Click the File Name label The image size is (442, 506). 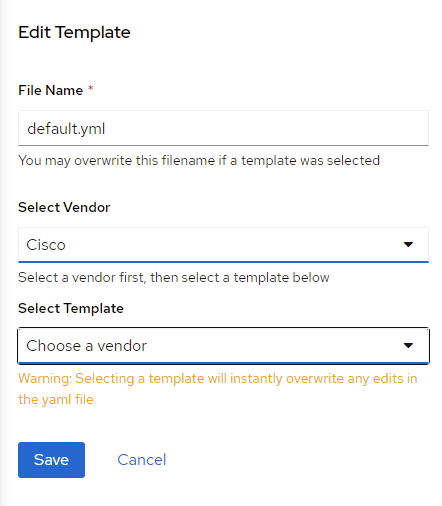tap(50, 90)
